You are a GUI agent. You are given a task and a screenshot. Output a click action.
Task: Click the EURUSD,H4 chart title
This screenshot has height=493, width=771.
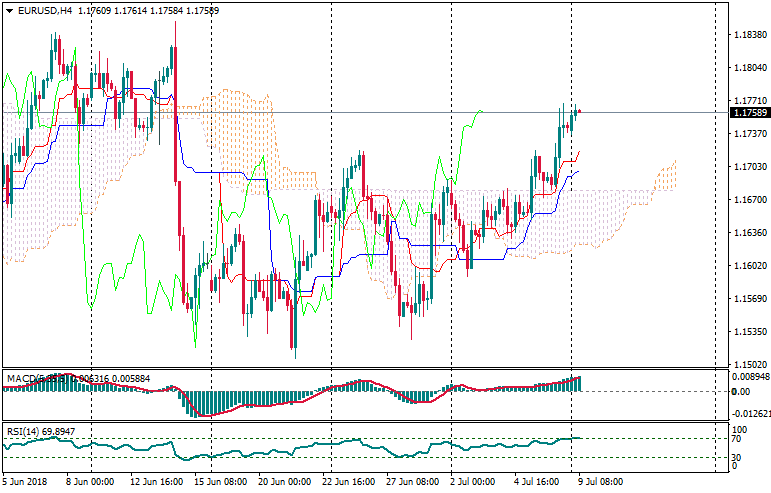tap(44, 10)
